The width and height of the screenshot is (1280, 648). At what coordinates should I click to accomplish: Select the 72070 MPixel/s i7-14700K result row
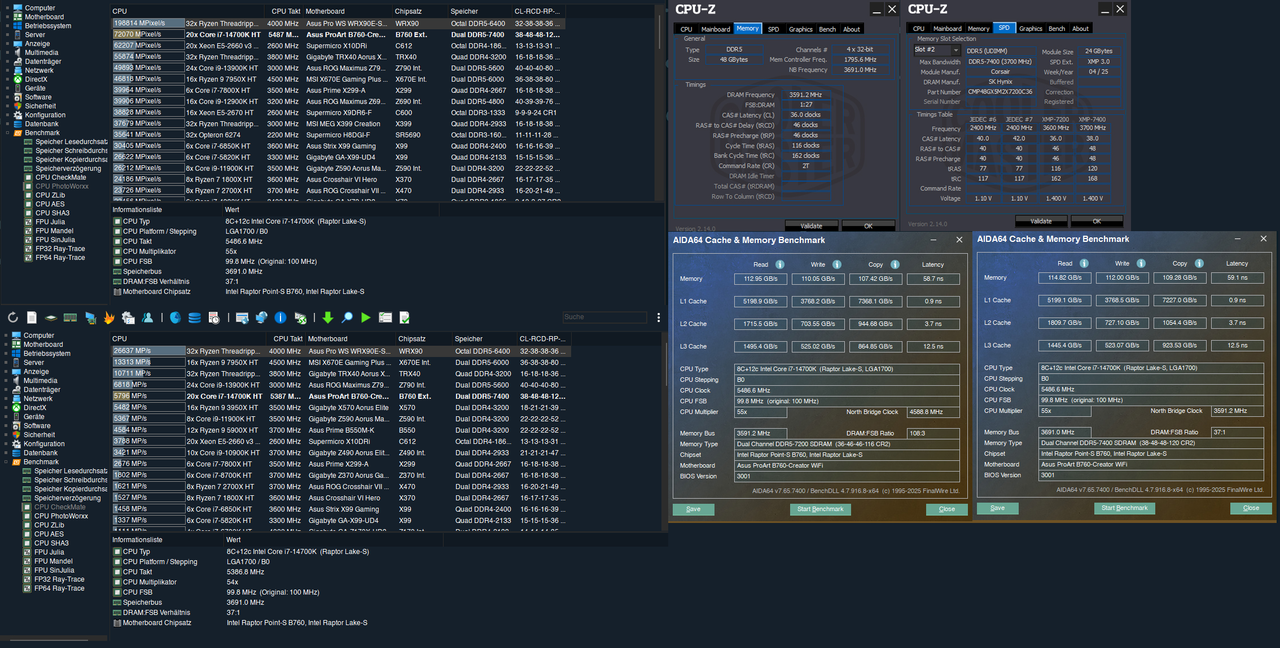(x=337, y=33)
